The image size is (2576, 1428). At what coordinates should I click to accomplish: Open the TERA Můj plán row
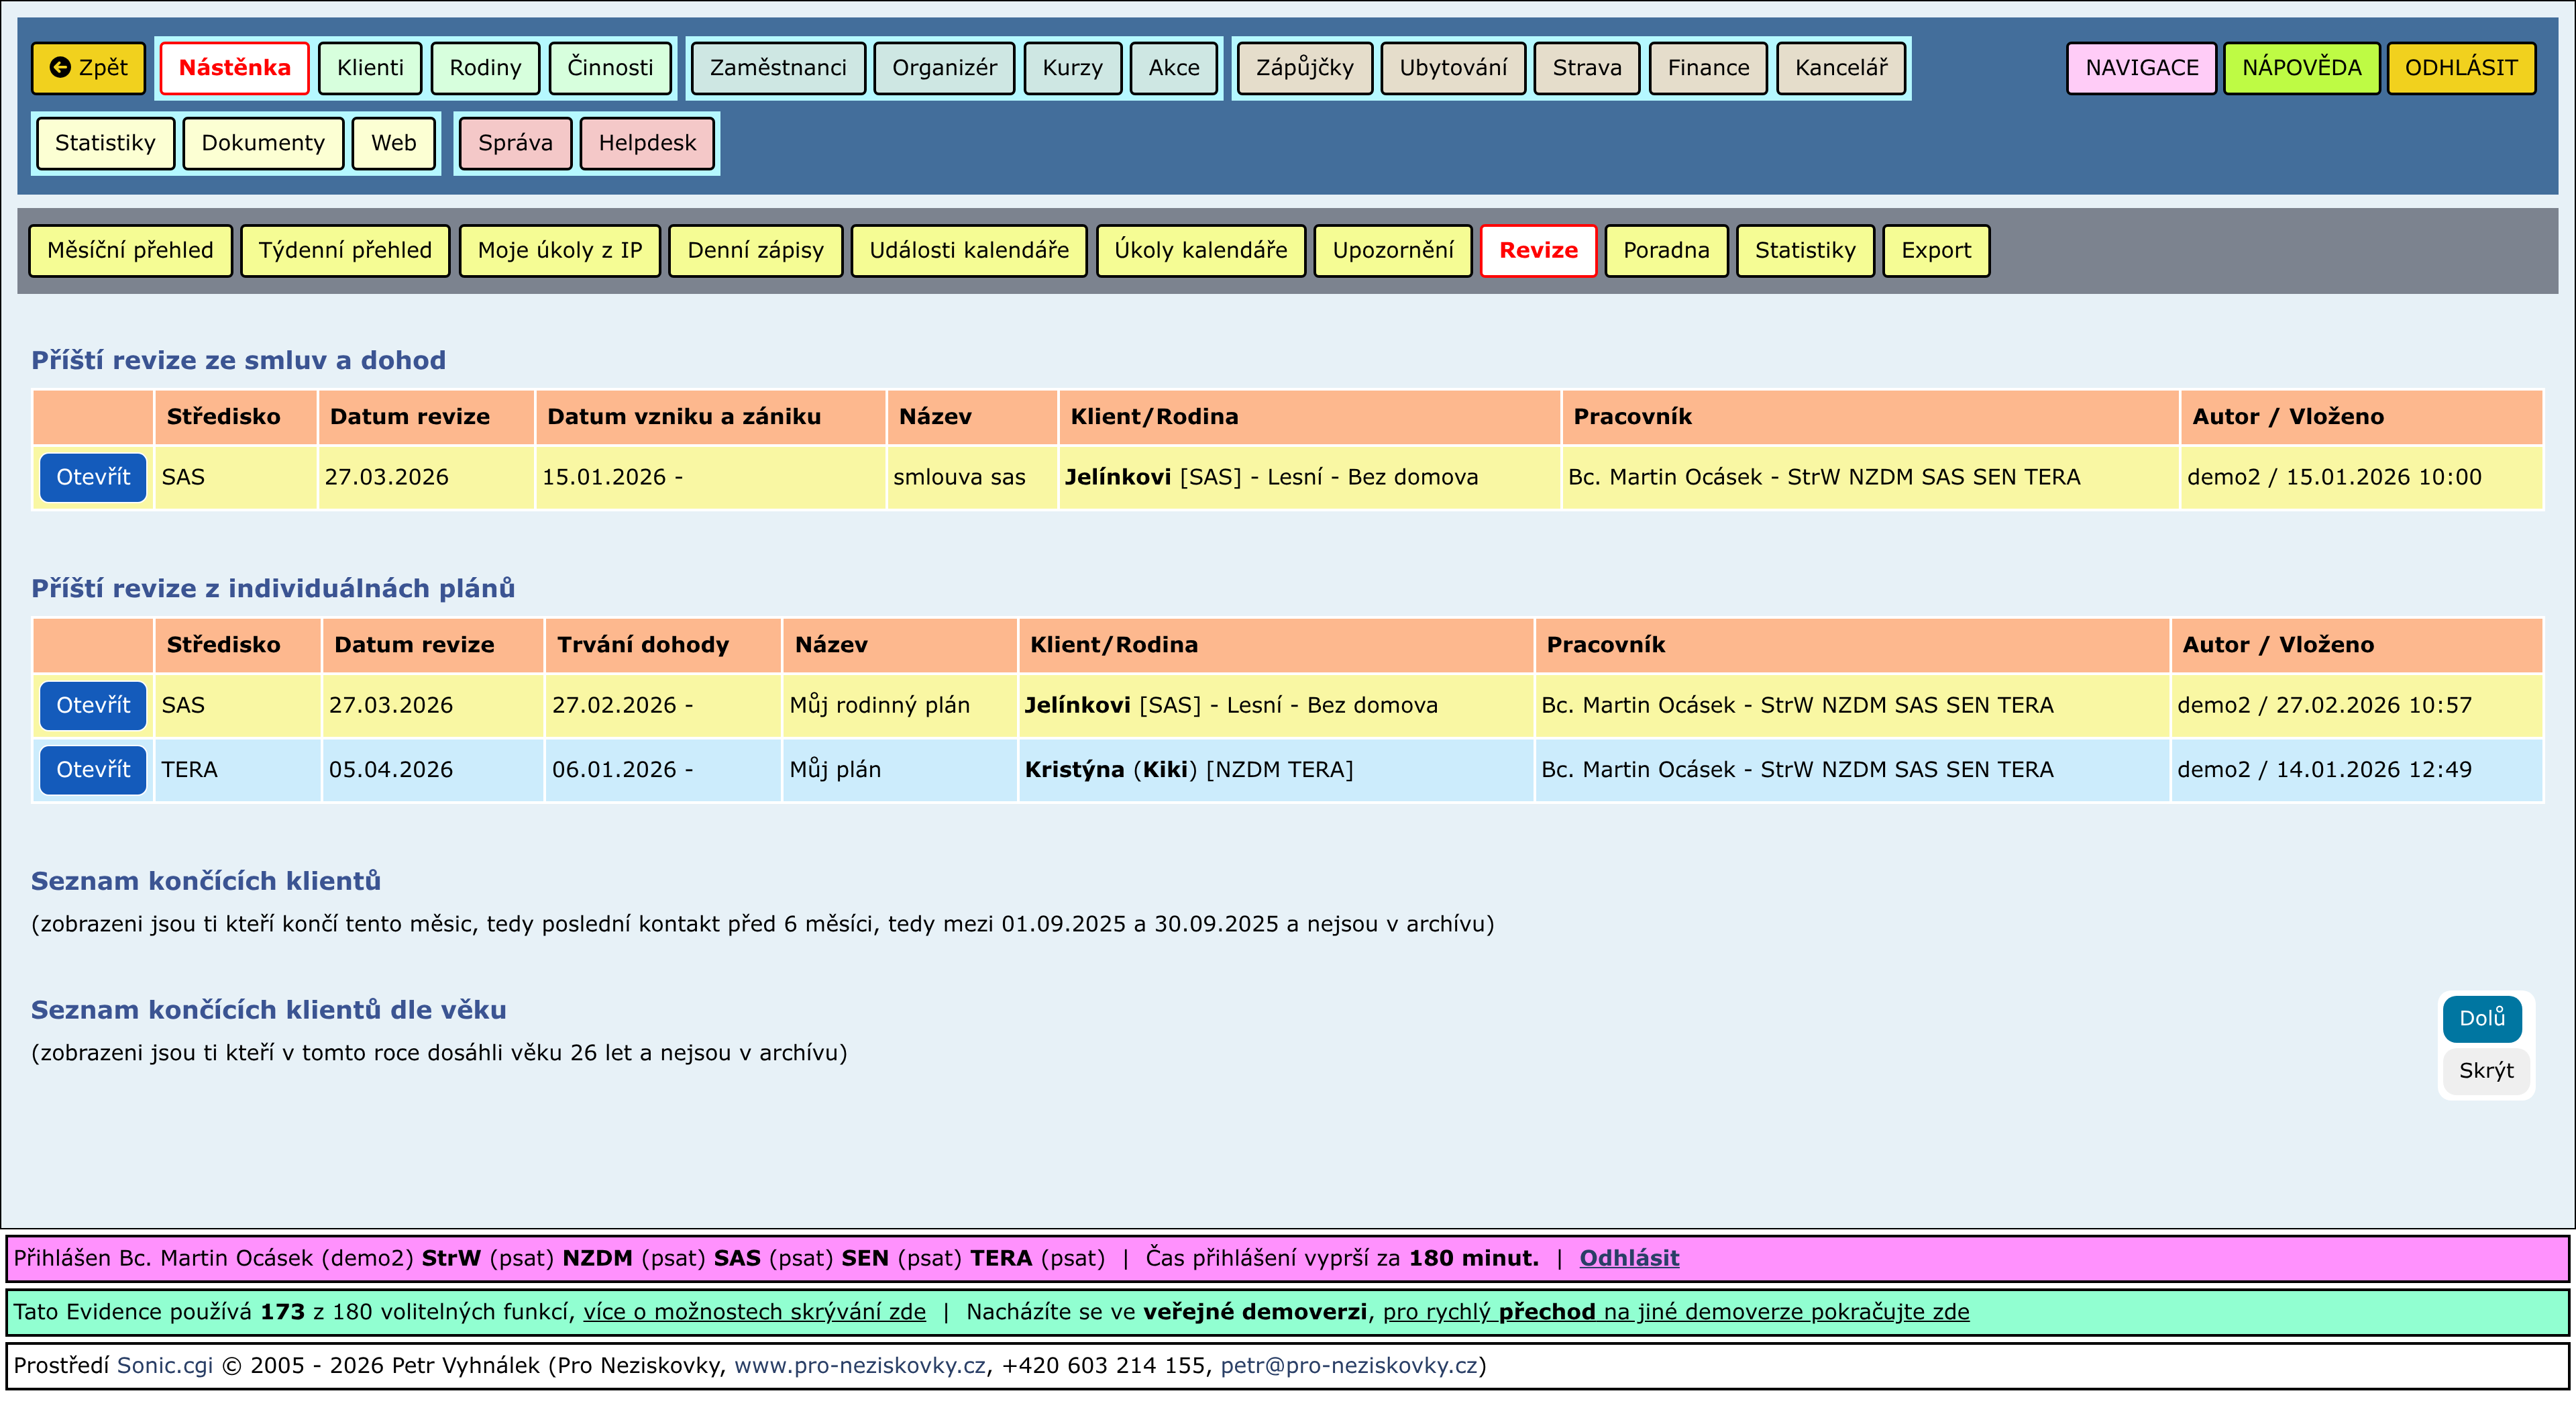[93, 770]
